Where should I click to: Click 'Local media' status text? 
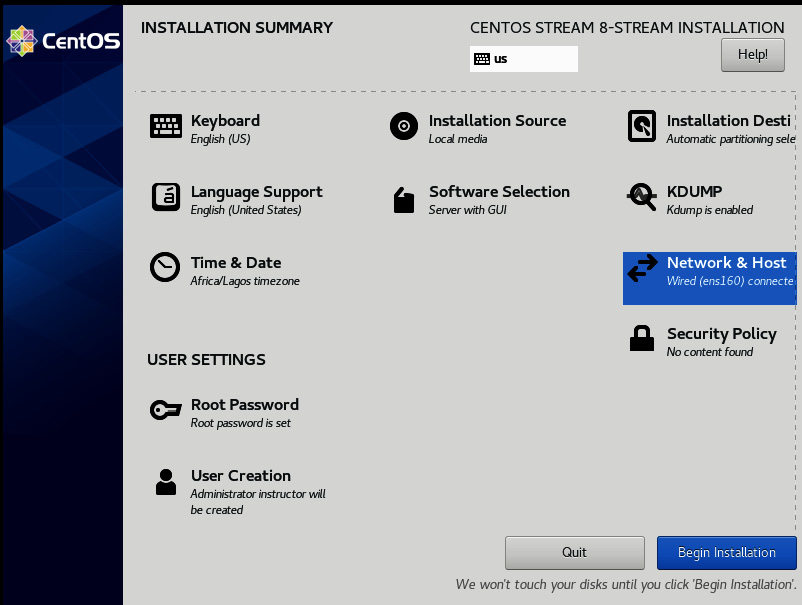pos(458,139)
